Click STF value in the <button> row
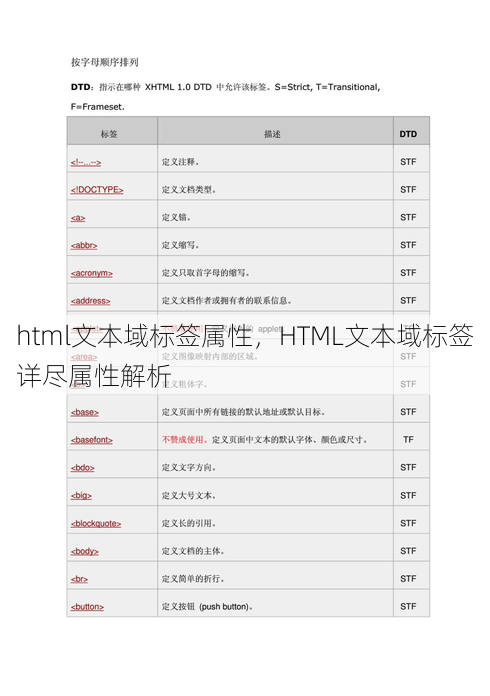 click(408, 606)
